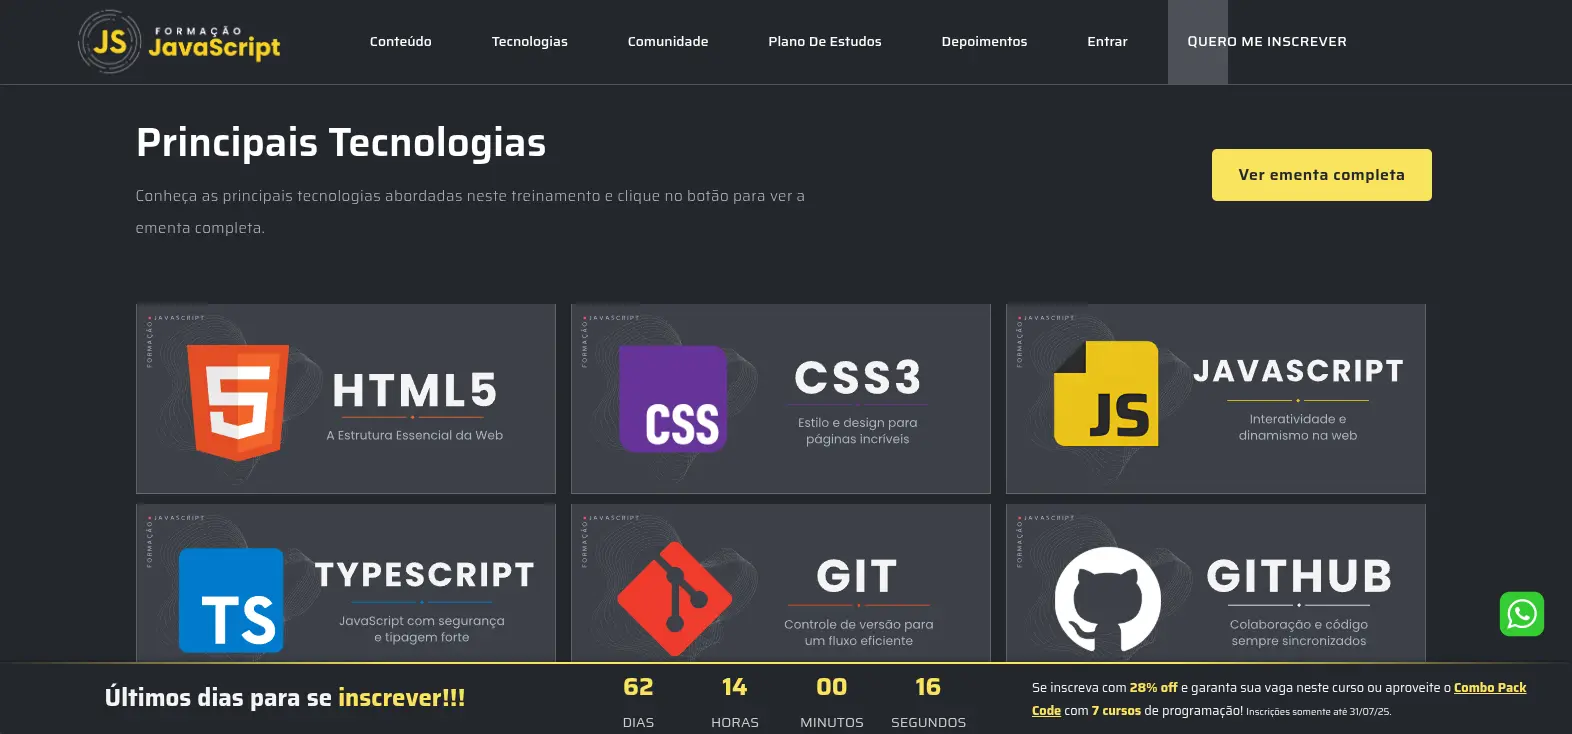Image resolution: width=1572 pixels, height=734 pixels.
Task: Click the 00 MINUTOS countdown value
Action: (831, 687)
